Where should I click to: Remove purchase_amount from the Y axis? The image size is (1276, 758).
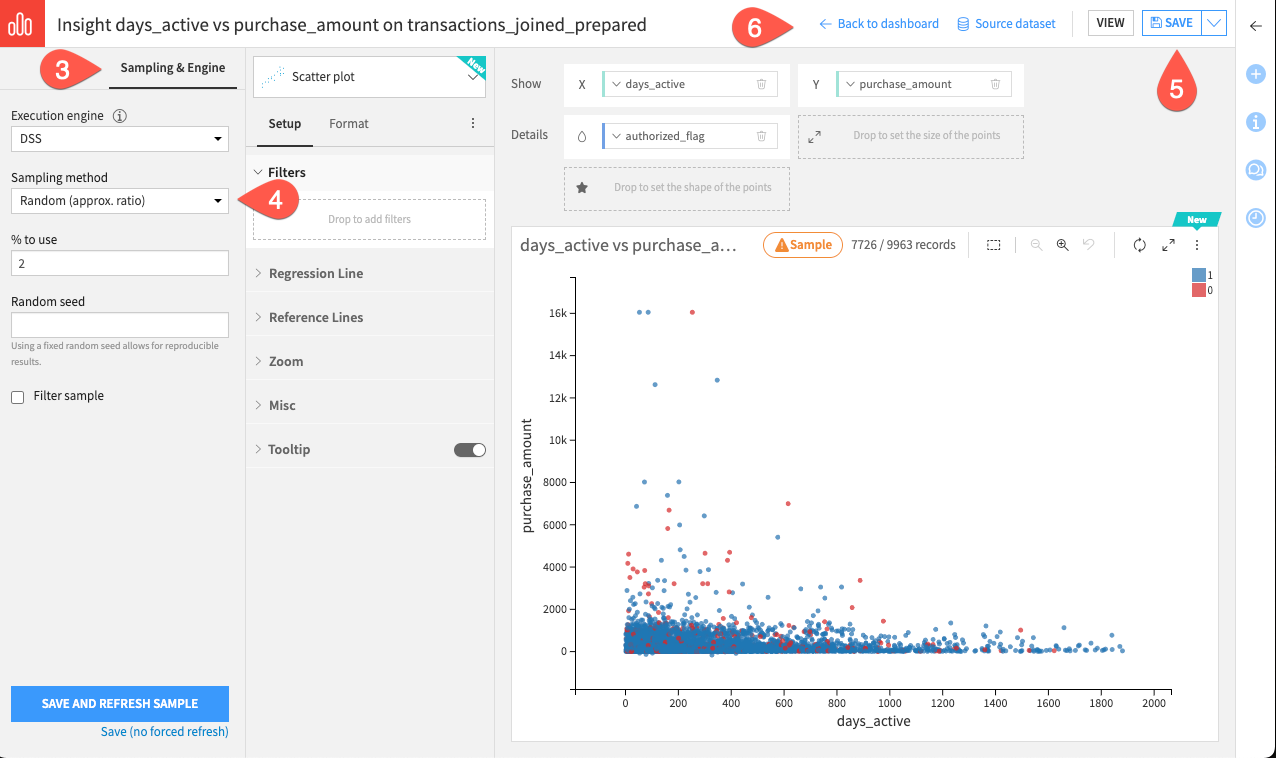point(995,84)
